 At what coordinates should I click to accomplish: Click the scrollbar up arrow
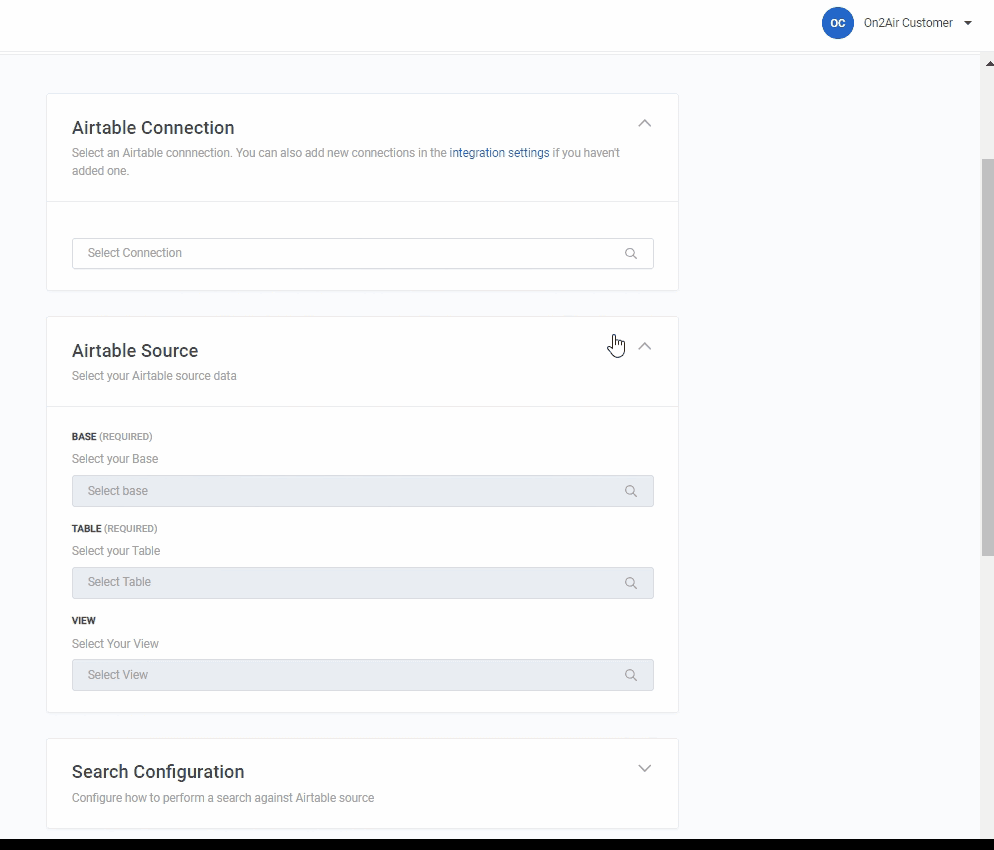988,61
